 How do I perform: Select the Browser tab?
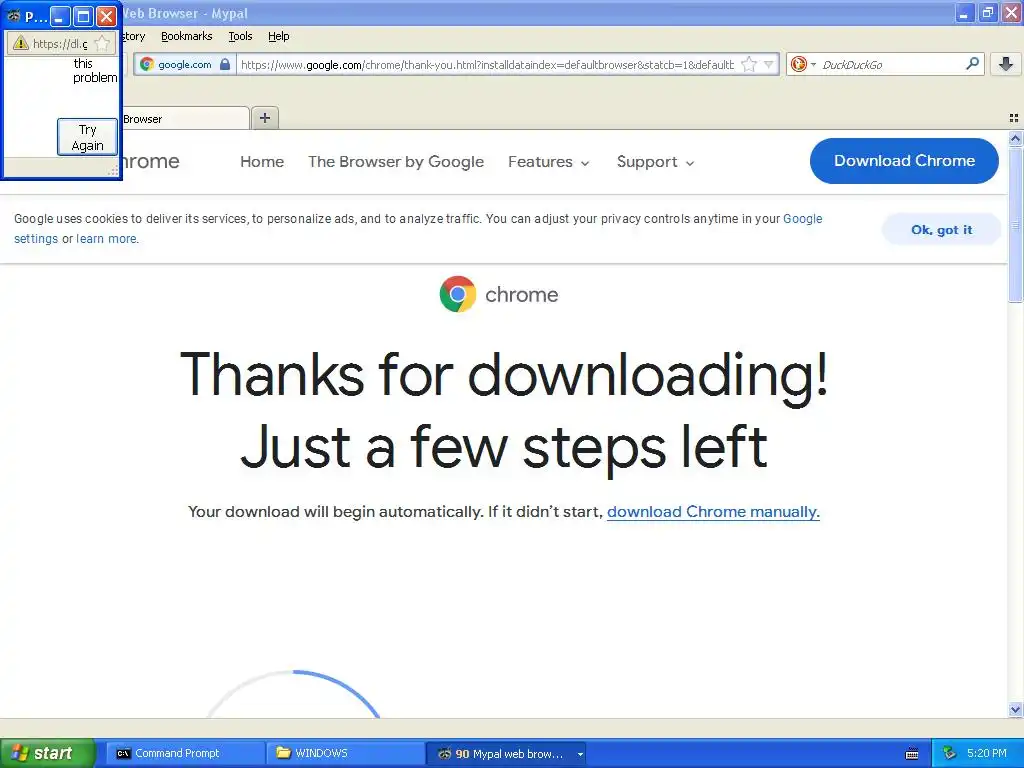[185, 119]
